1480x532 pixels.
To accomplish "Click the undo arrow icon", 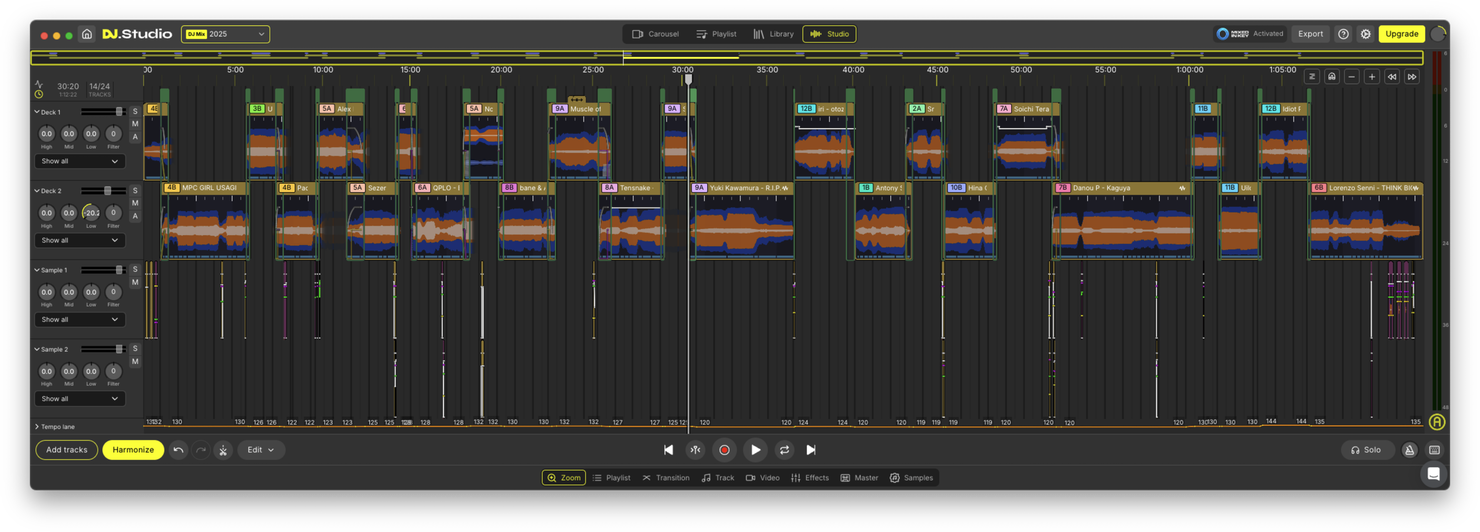I will click(178, 450).
